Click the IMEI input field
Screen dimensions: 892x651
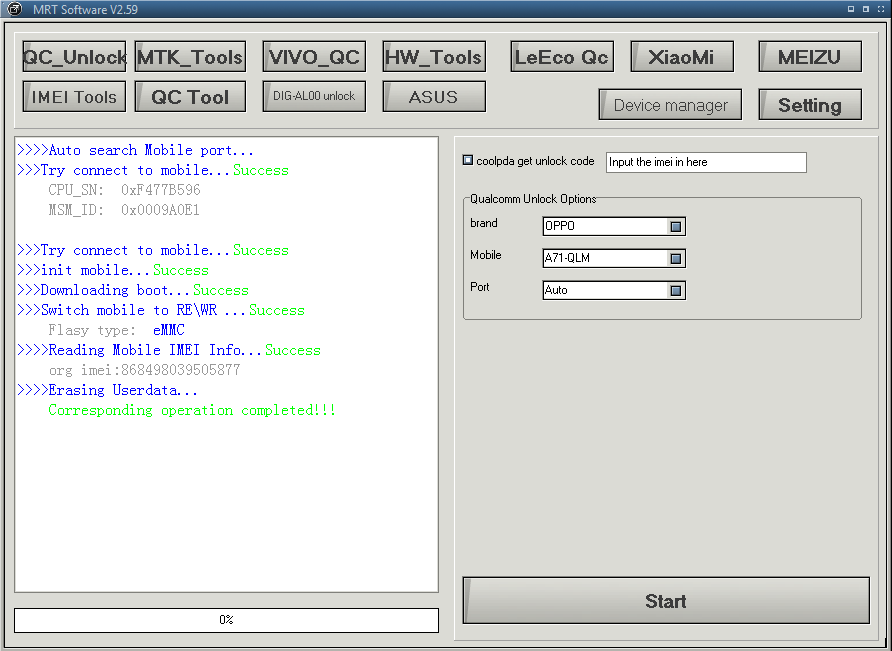pyautogui.click(x=706, y=162)
